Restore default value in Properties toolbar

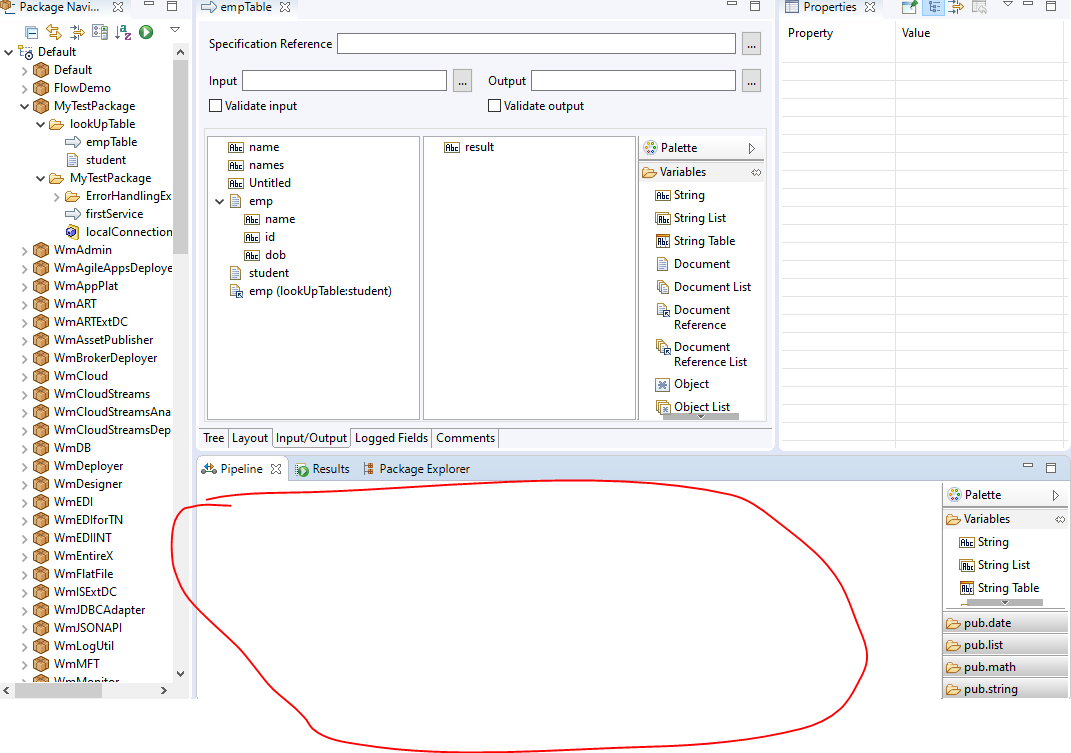980,8
